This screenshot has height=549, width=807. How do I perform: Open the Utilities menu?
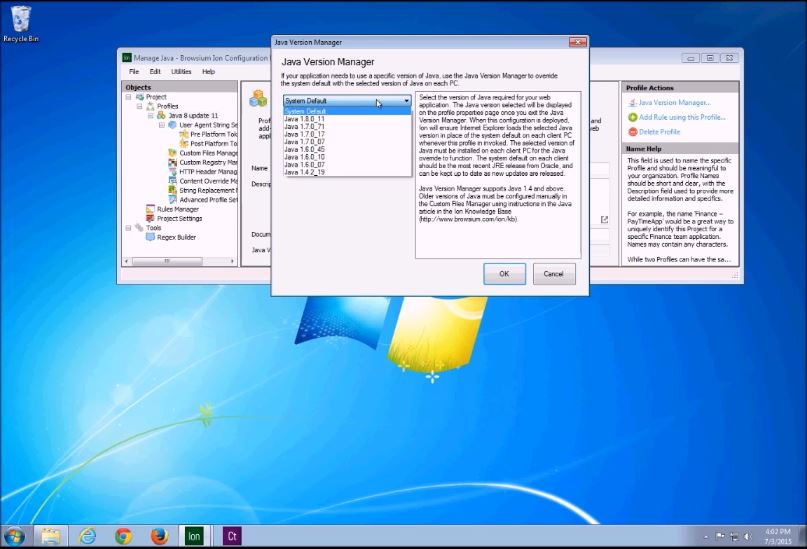[x=181, y=72]
